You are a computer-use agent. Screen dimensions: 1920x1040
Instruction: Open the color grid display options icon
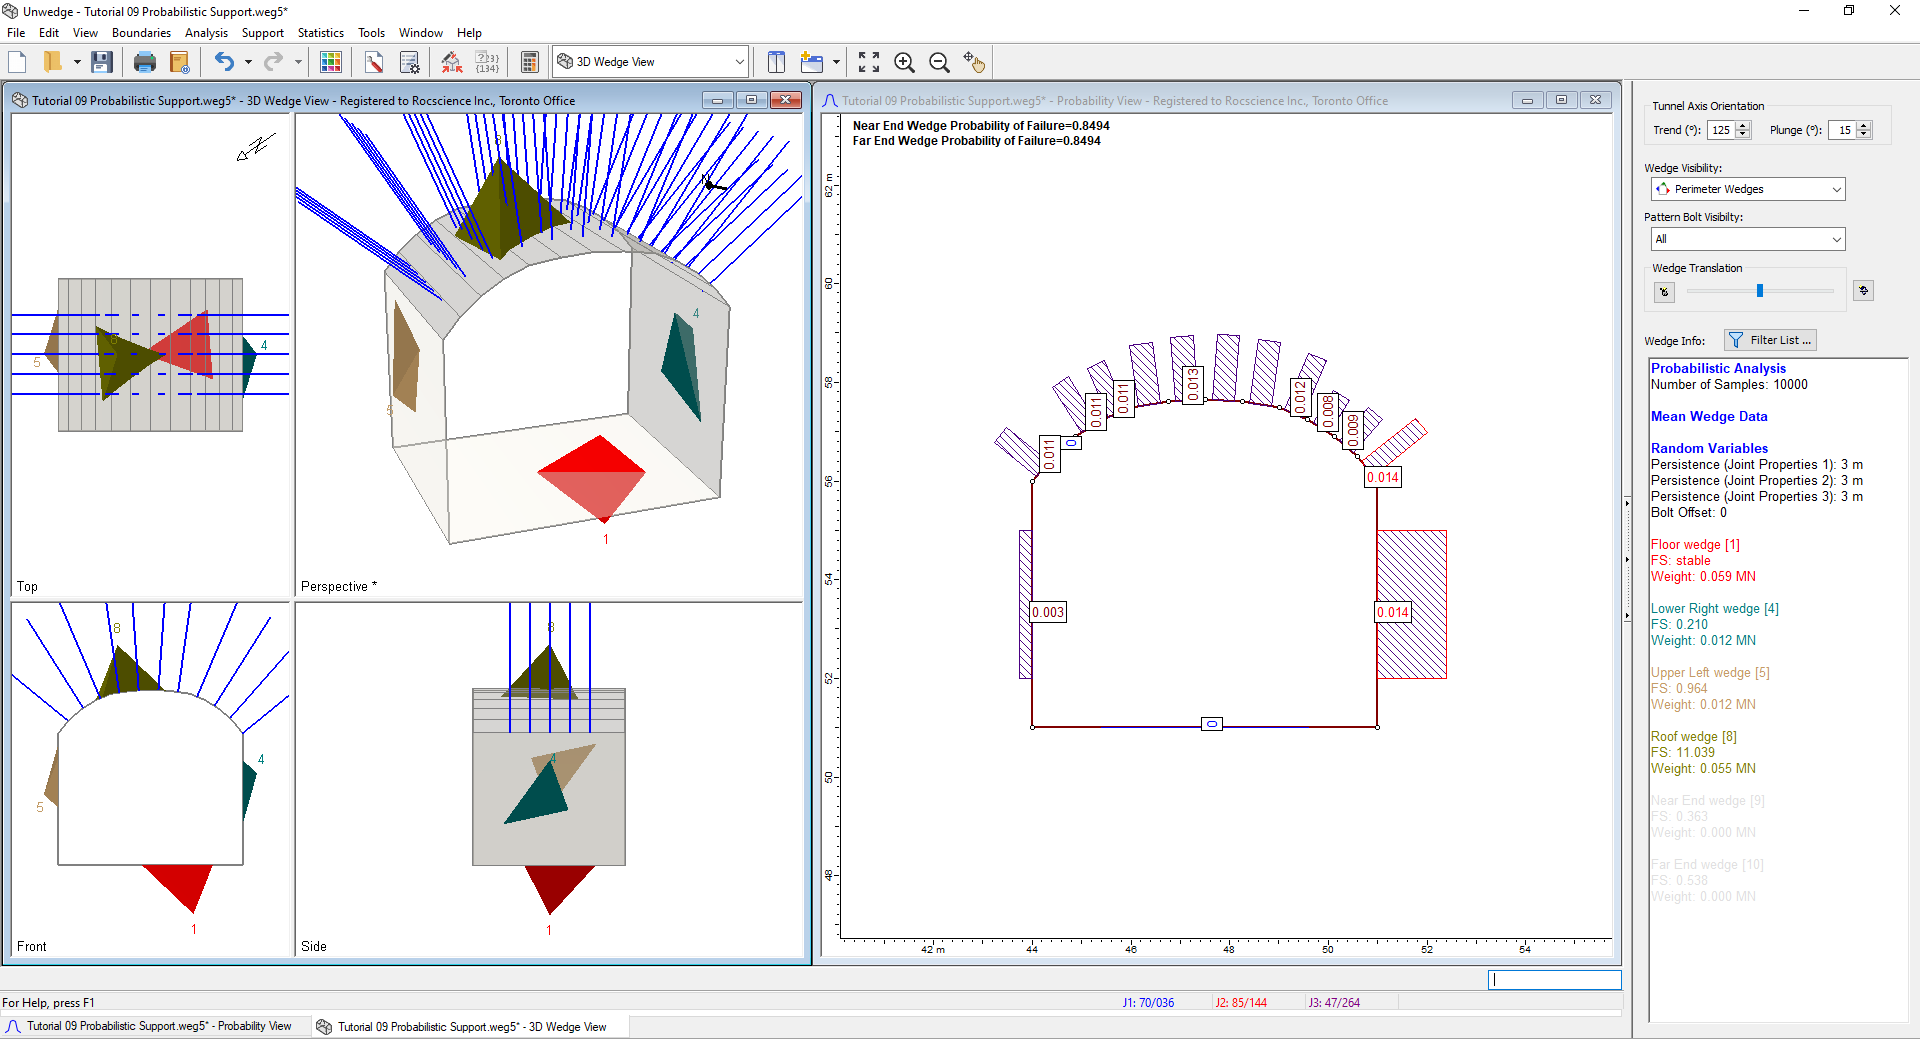330,62
